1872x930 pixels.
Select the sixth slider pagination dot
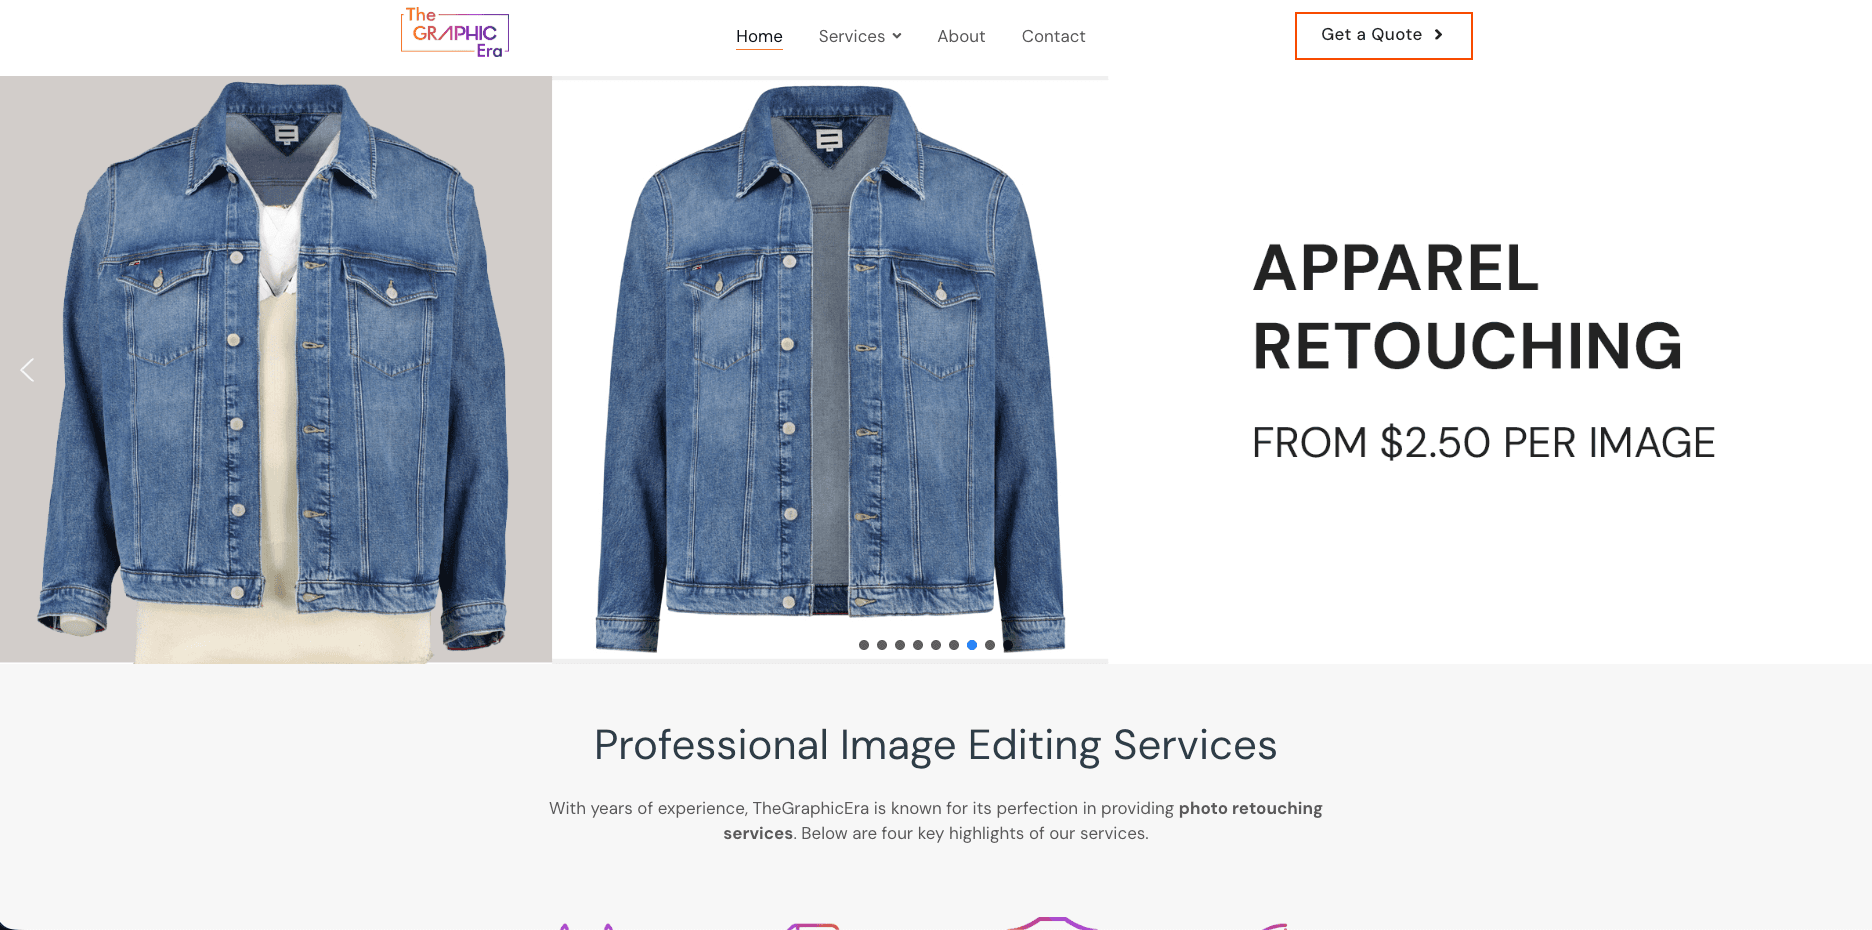(x=954, y=645)
